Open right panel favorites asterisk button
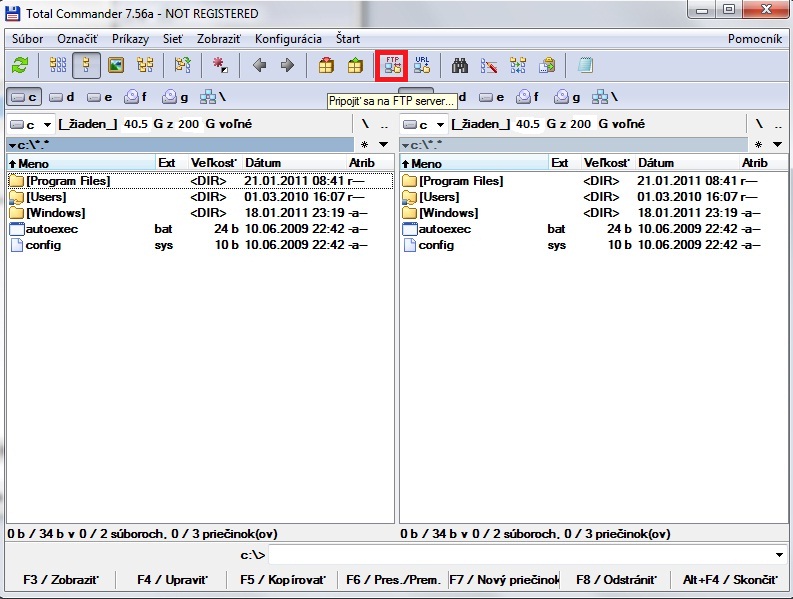 click(758, 145)
